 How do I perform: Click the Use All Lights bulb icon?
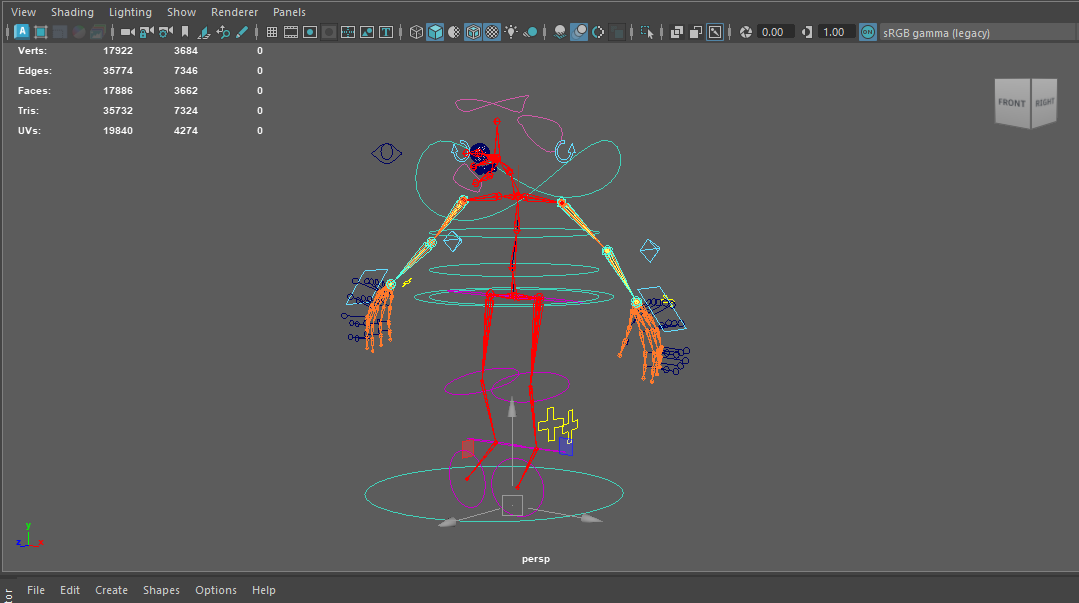pyautogui.click(x=512, y=32)
